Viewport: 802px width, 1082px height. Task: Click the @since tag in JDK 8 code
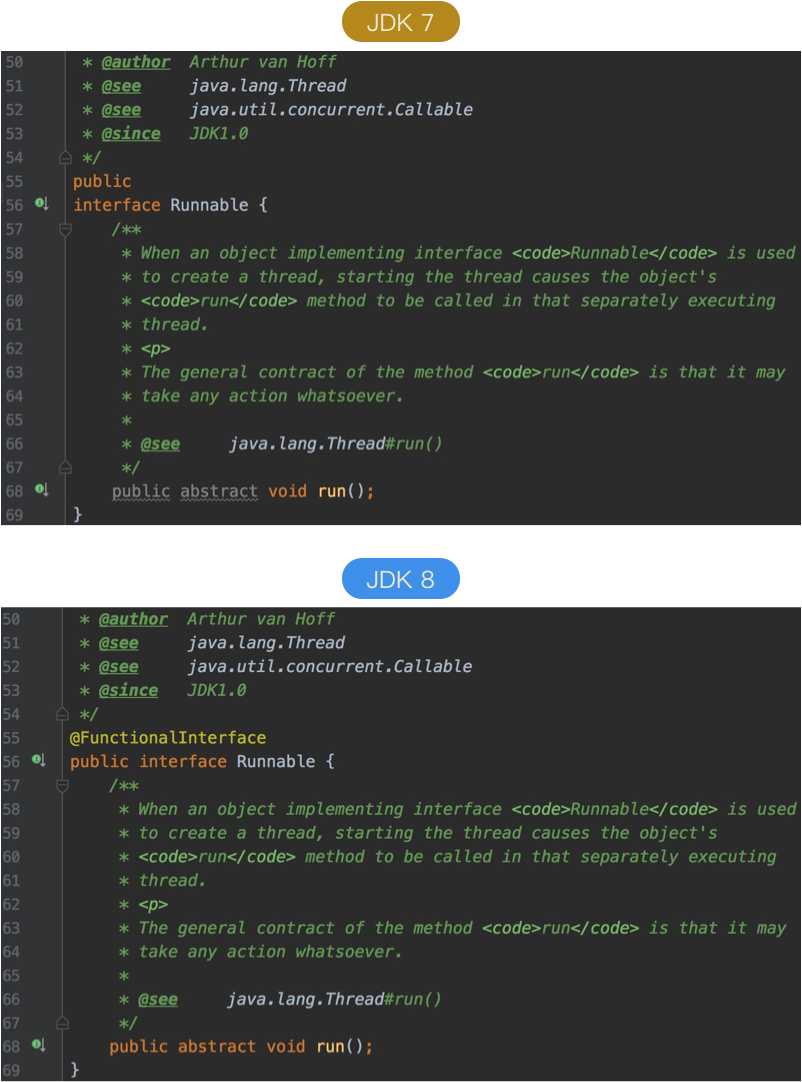128,691
